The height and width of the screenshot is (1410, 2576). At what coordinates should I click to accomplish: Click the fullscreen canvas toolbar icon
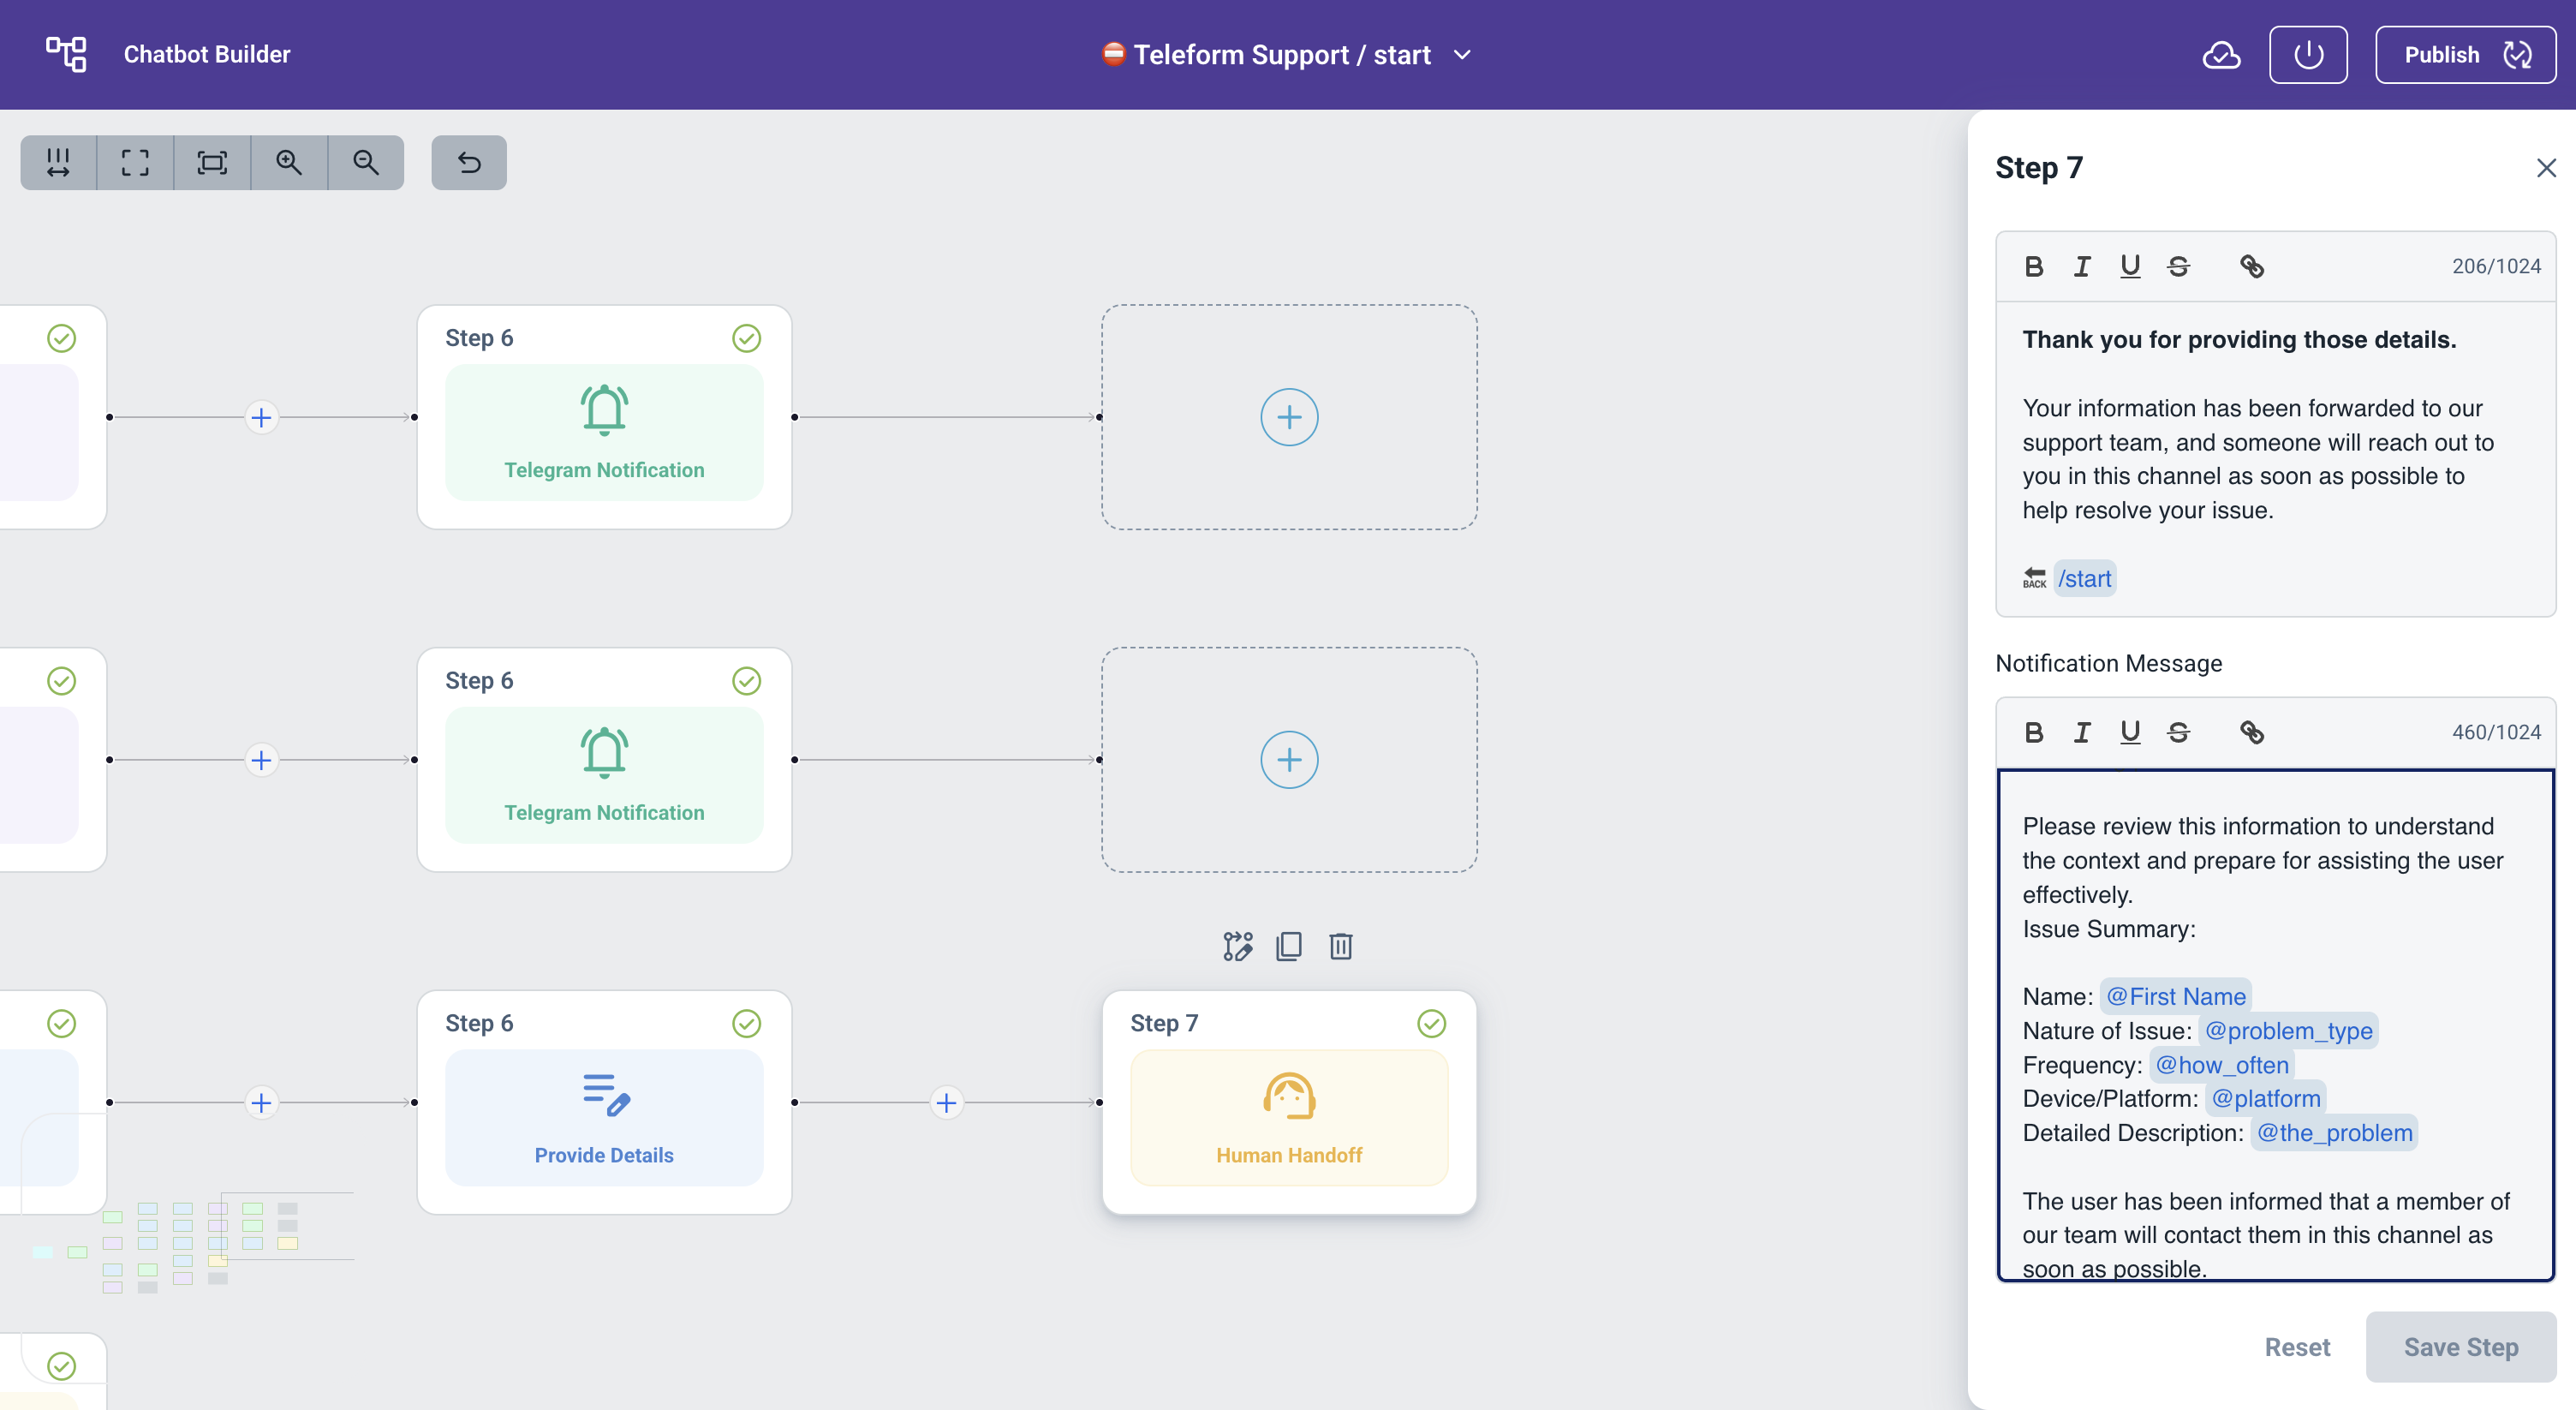click(x=135, y=162)
